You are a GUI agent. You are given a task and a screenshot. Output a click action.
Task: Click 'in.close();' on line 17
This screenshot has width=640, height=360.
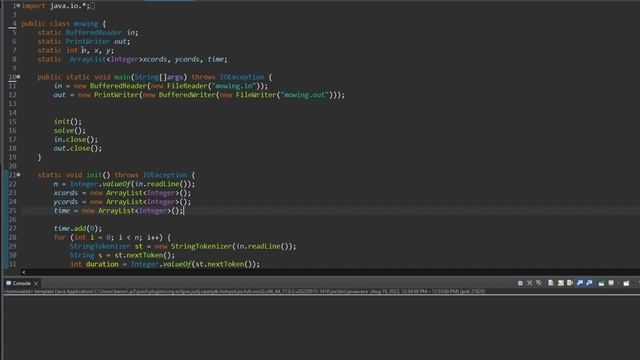[76, 140]
